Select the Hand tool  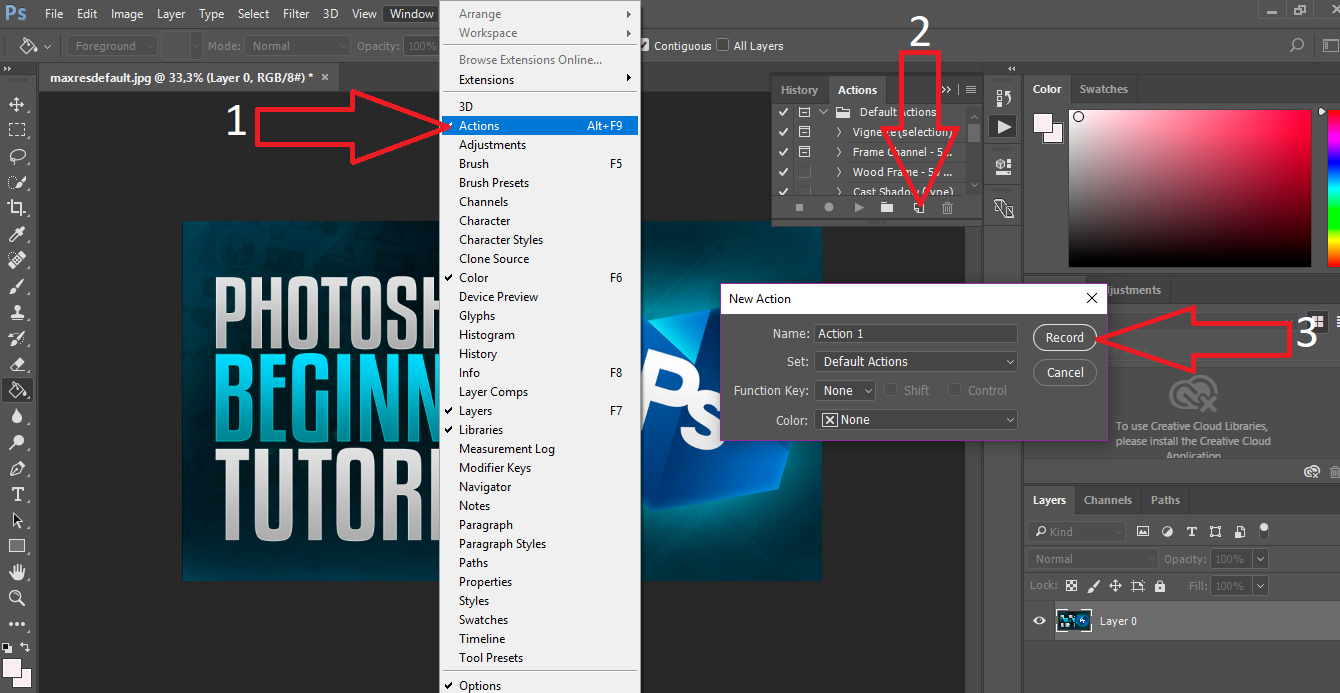click(x=17, y=572)
